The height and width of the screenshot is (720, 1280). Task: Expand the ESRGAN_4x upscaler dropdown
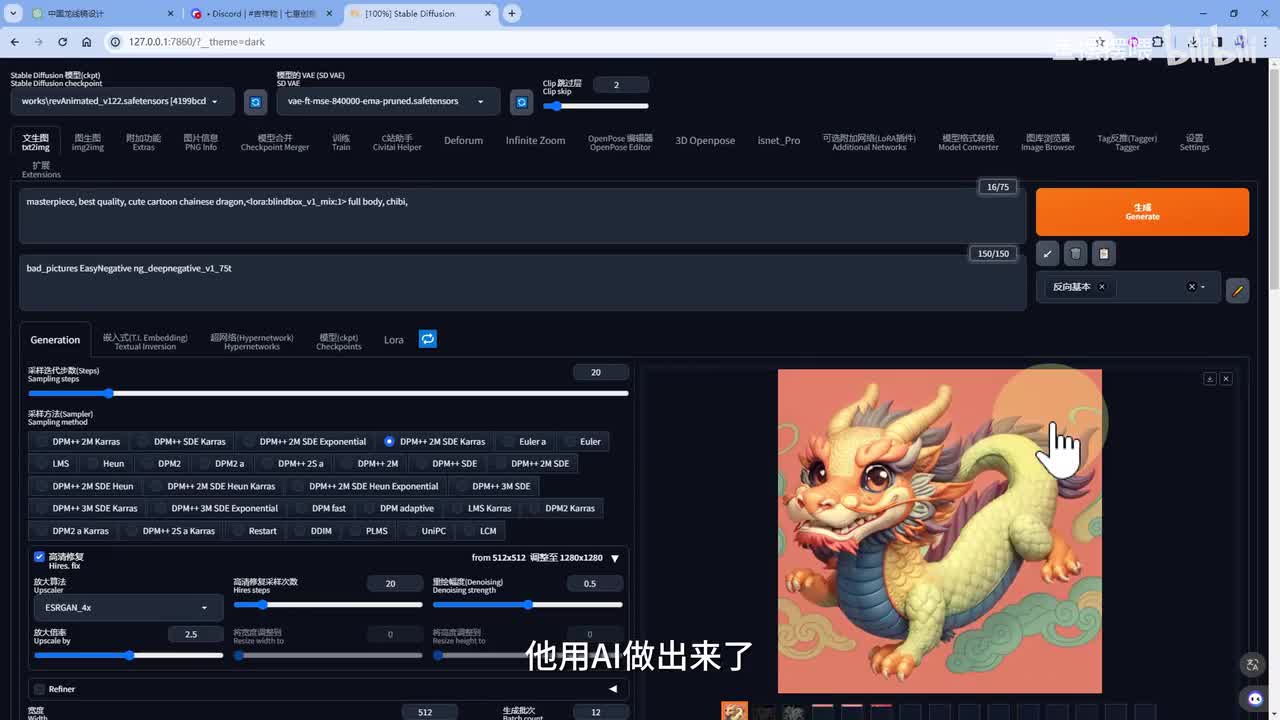pyautogui.click(x=127, y=607)
